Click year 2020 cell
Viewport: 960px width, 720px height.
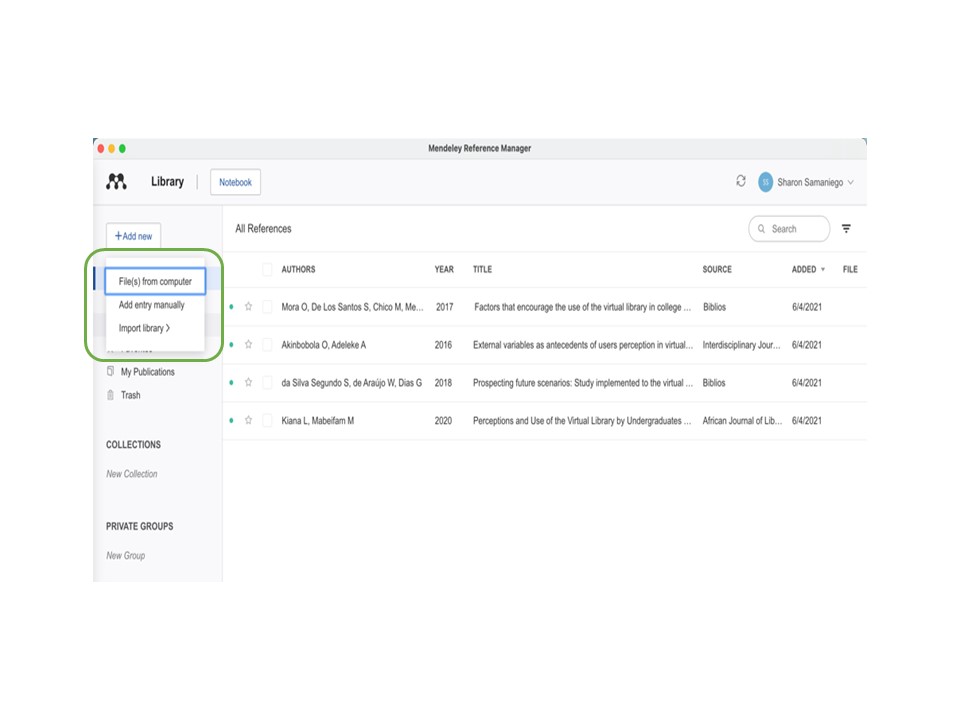[x=443, y=421]
